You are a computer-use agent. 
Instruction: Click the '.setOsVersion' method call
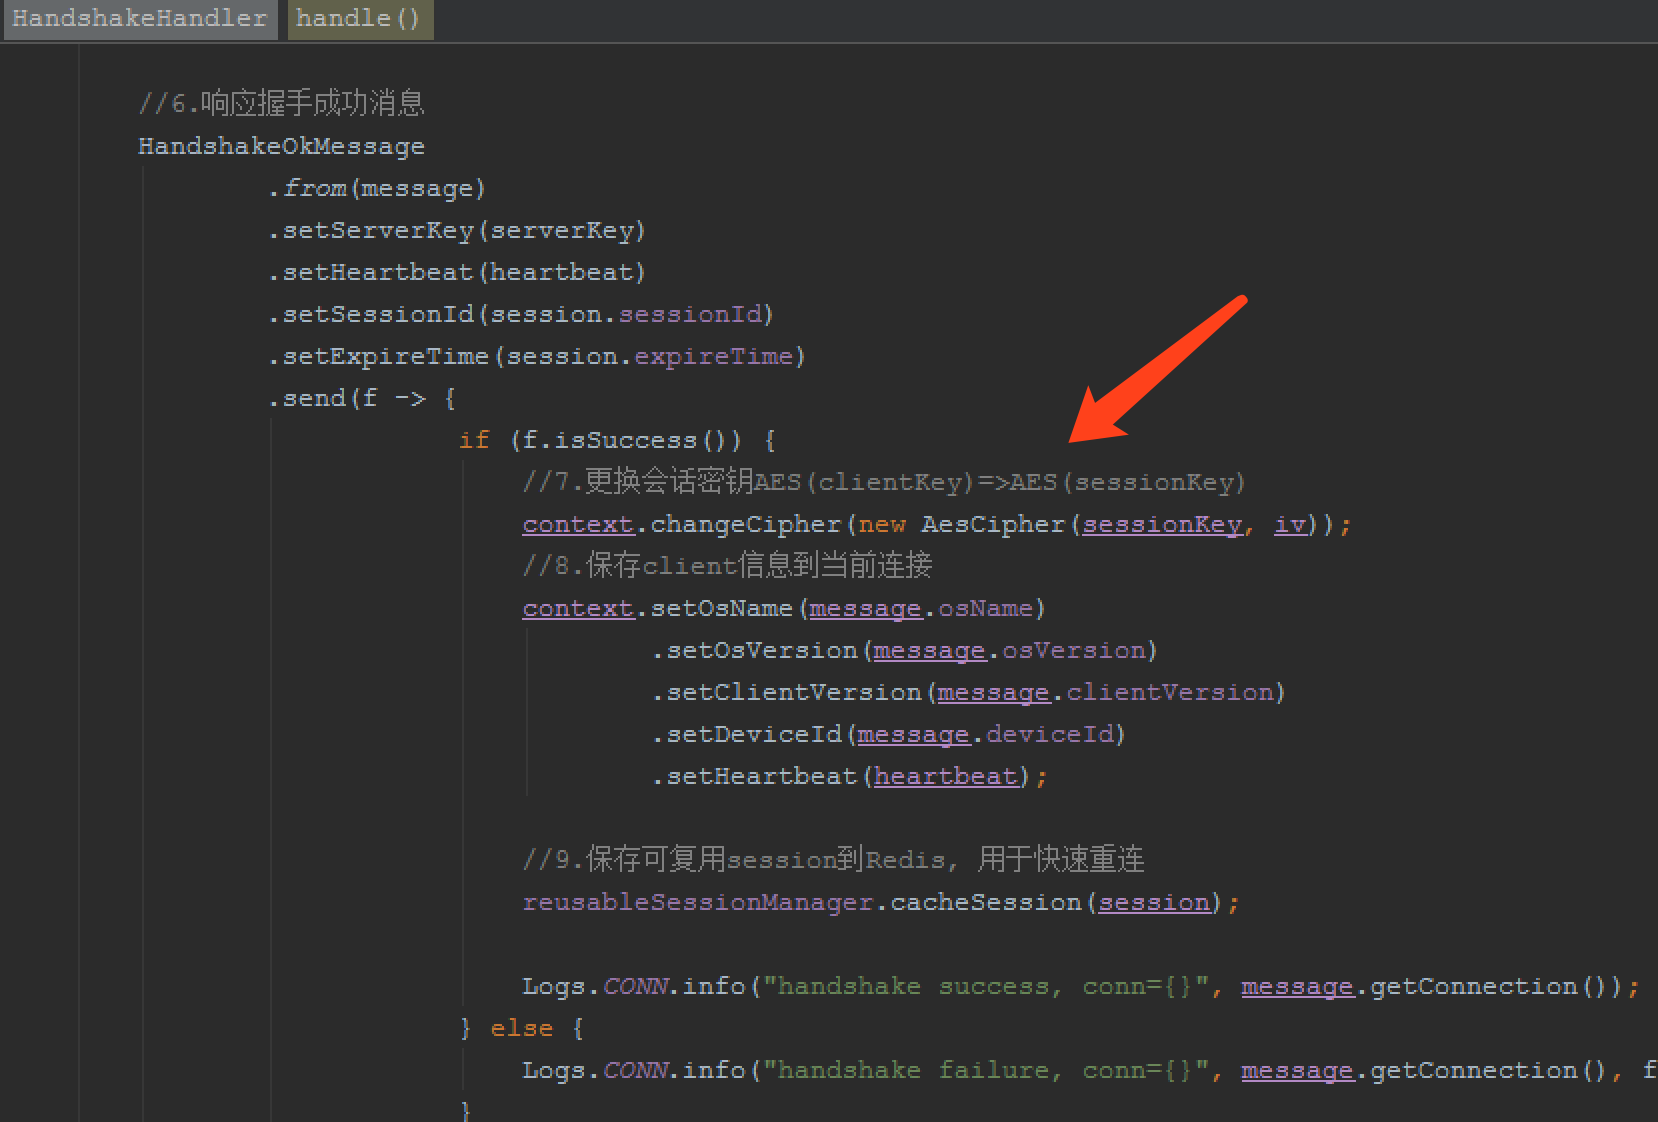click(755, 650)
